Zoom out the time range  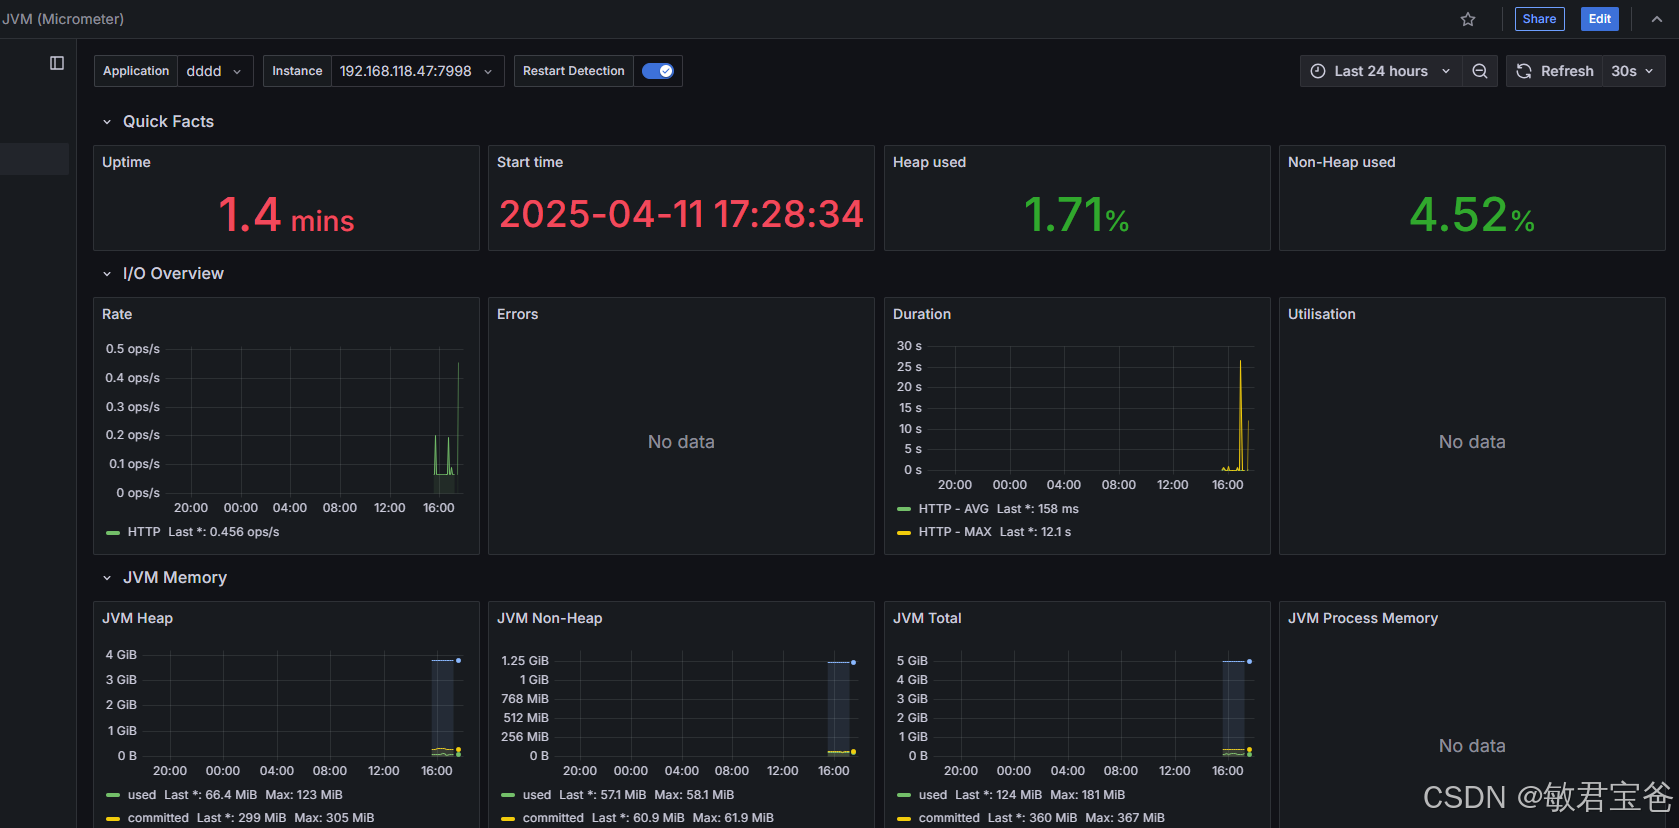tap(1480, 71)
